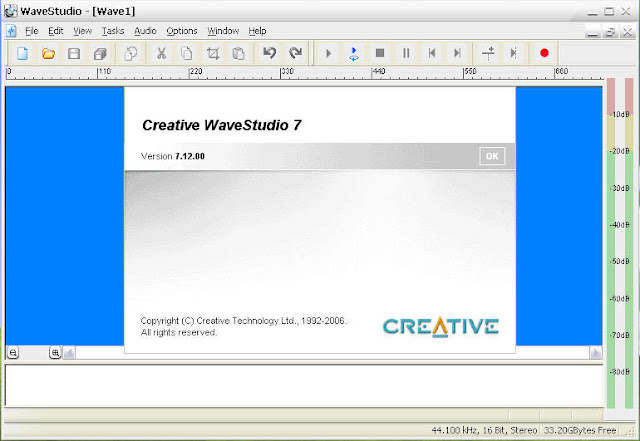Click the 330 mark on the time ruler
Image resolution: width=640 pixels, height=441 pixels.
pos(287,71)
